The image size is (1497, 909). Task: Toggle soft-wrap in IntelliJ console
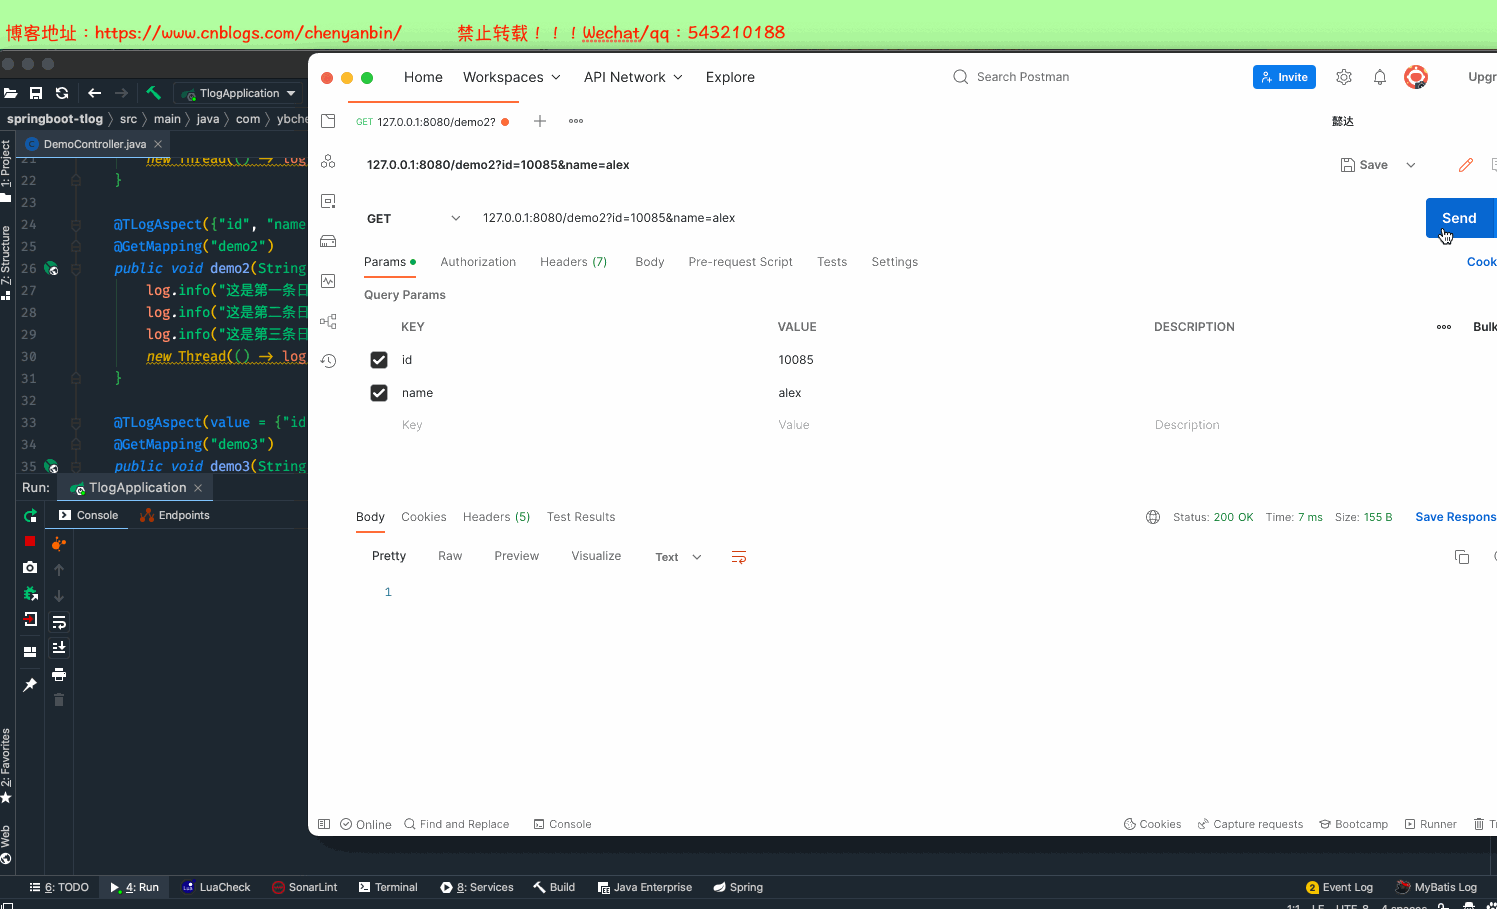59,622
